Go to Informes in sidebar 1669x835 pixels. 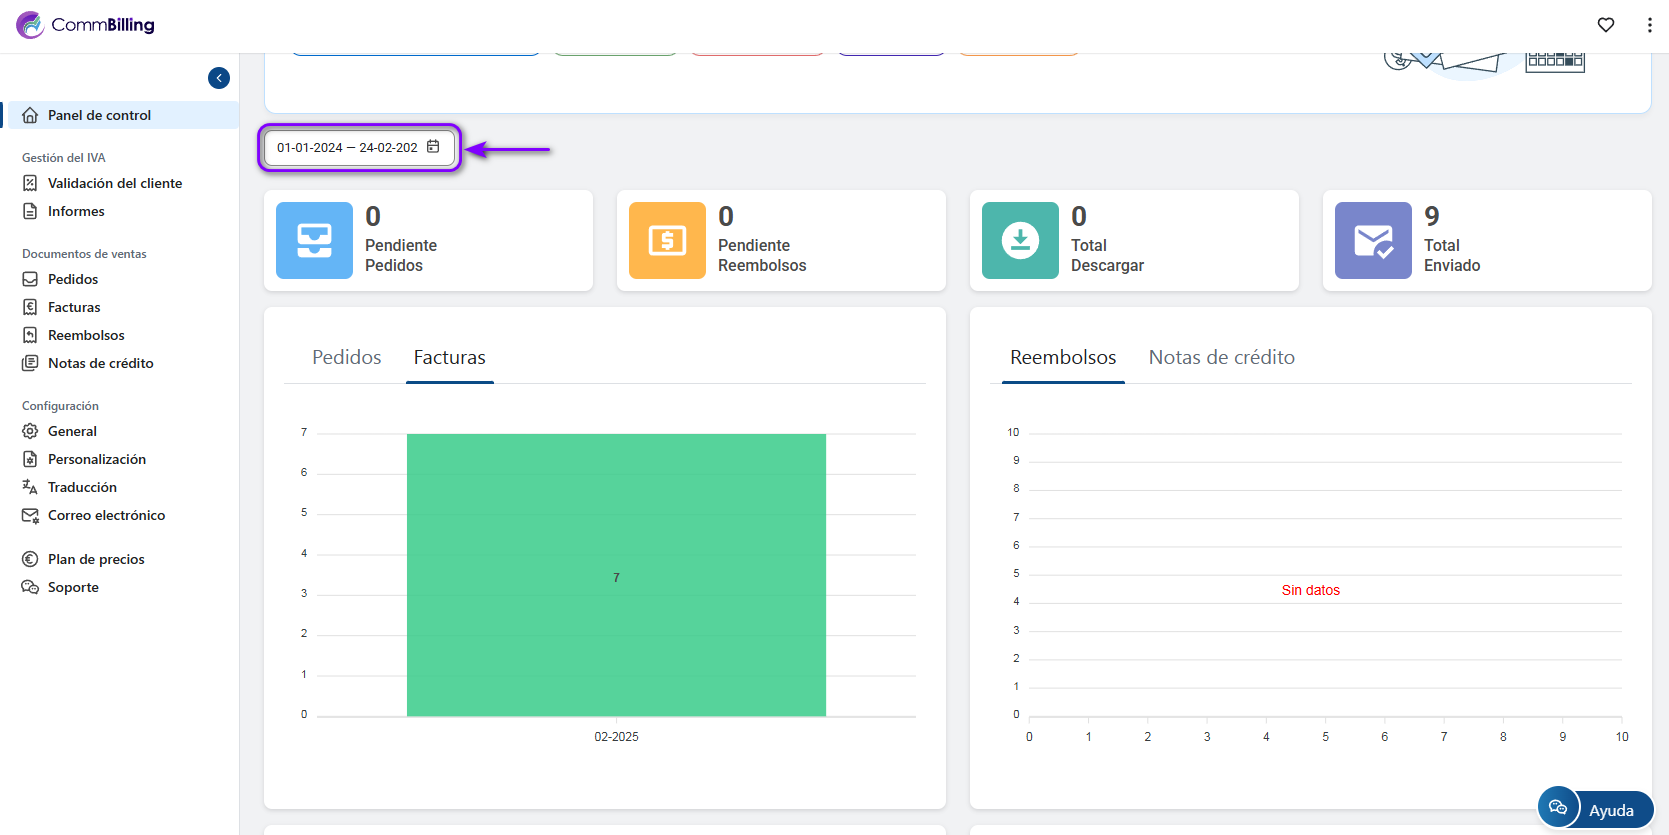(76, 211)
